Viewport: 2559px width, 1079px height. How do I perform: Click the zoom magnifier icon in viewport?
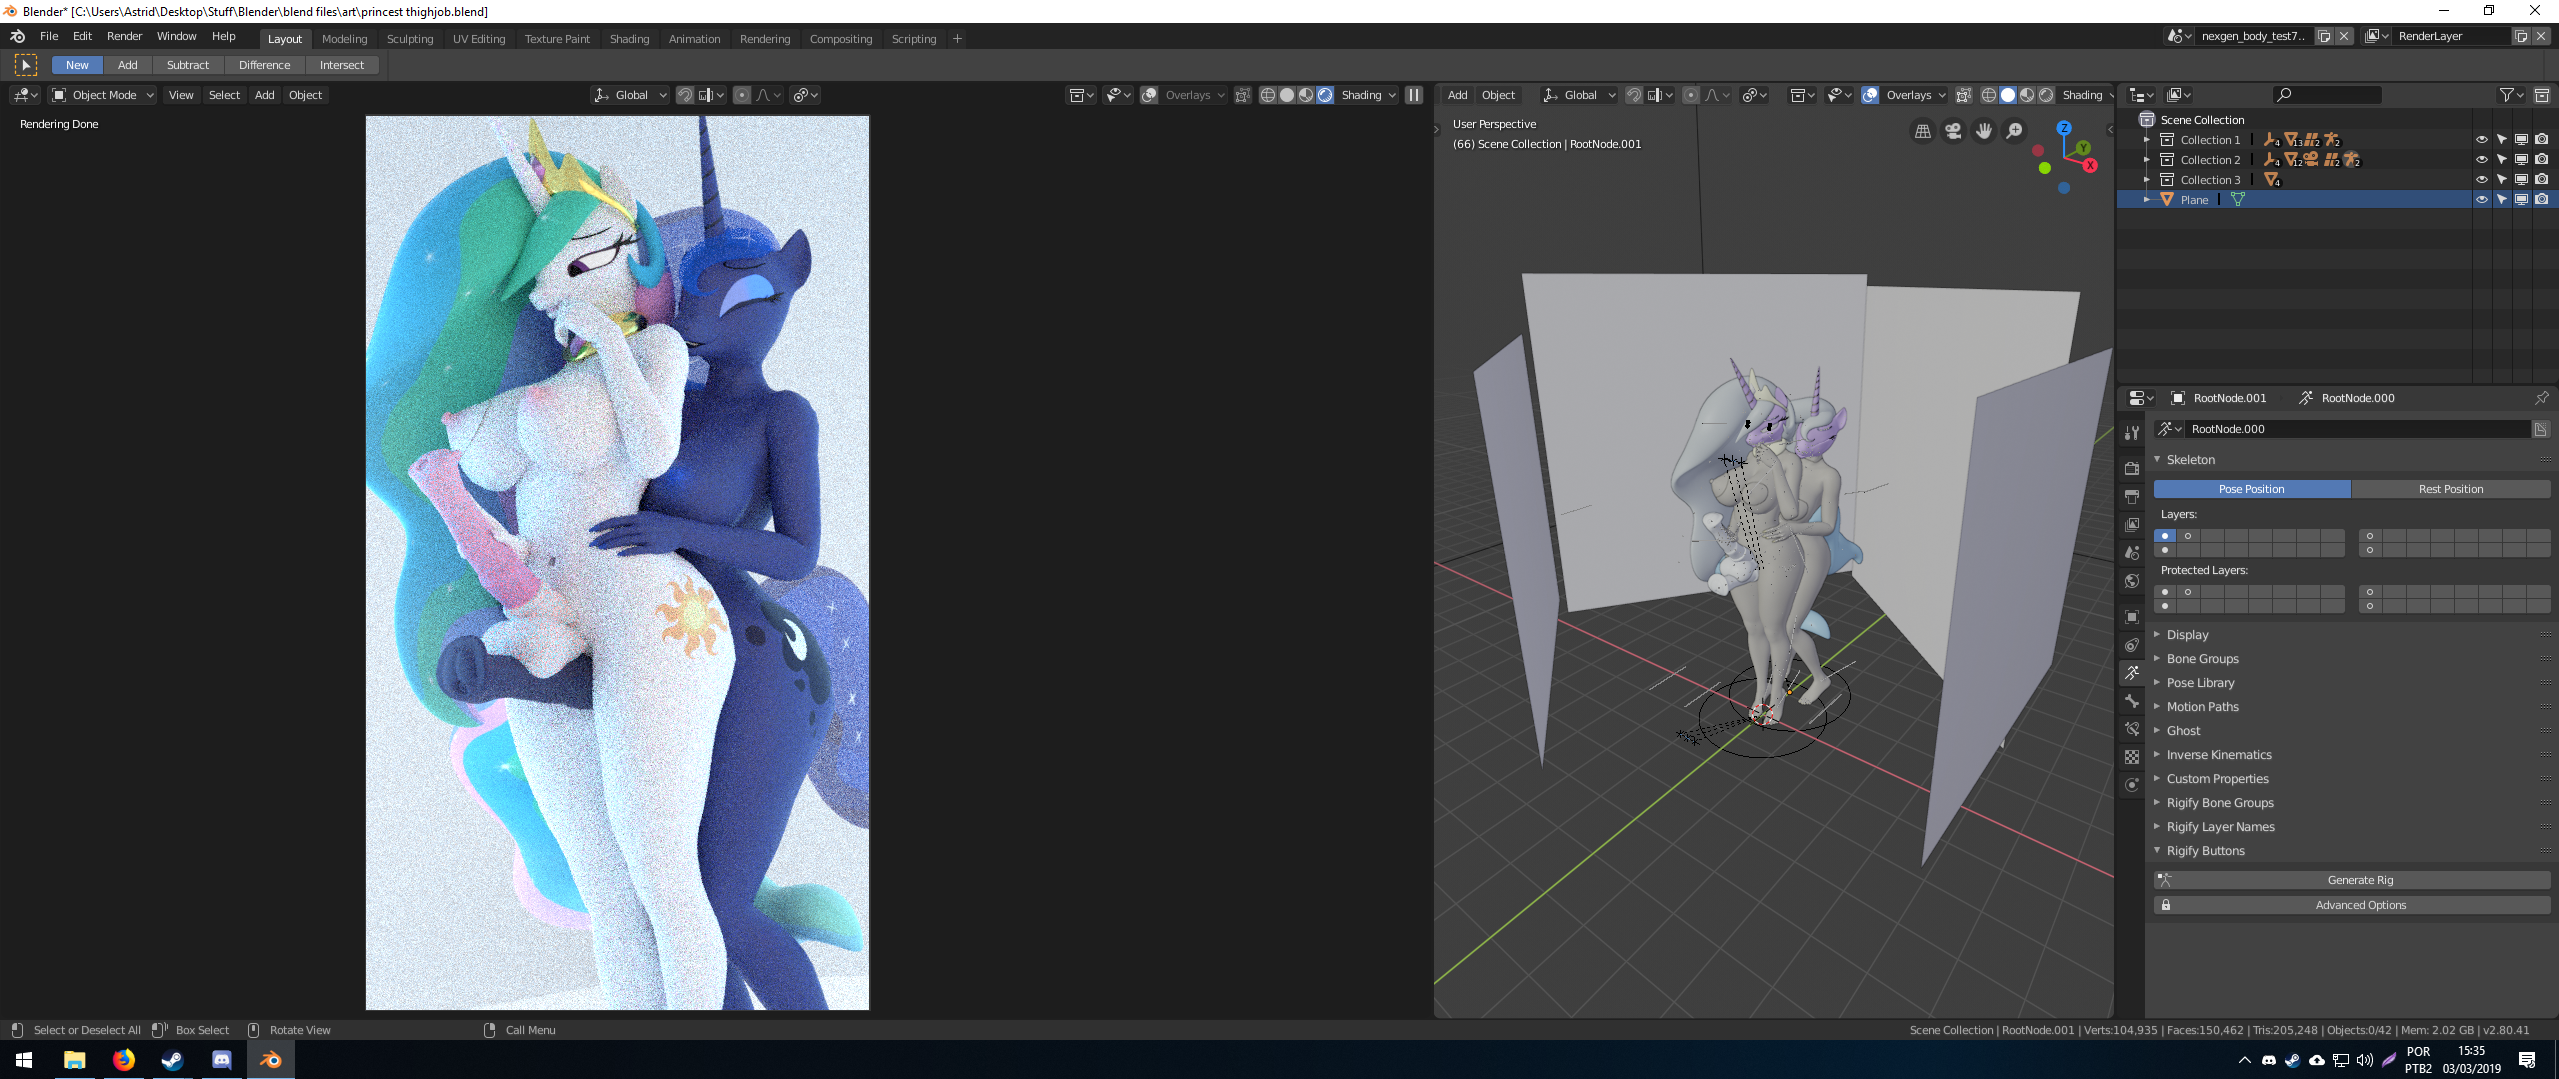2014,131
